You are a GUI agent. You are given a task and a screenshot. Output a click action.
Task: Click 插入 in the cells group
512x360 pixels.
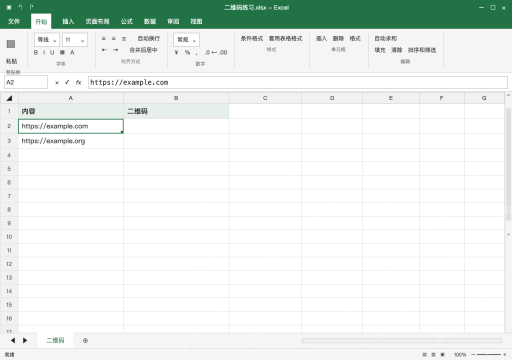click(x=321, y=39)
